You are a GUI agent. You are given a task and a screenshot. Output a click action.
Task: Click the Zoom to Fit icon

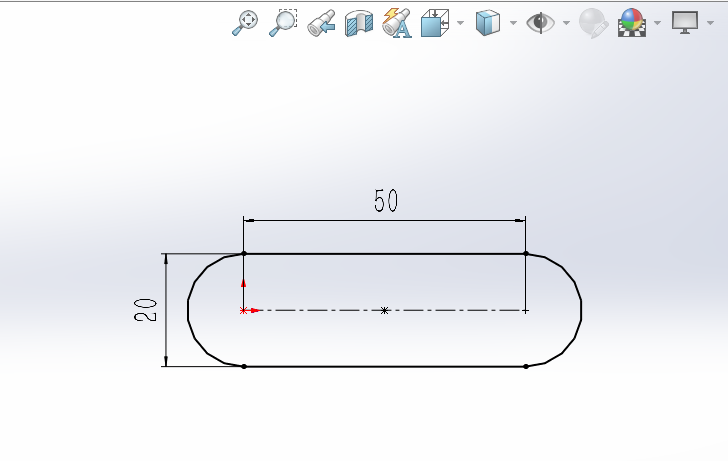(245, 22)
